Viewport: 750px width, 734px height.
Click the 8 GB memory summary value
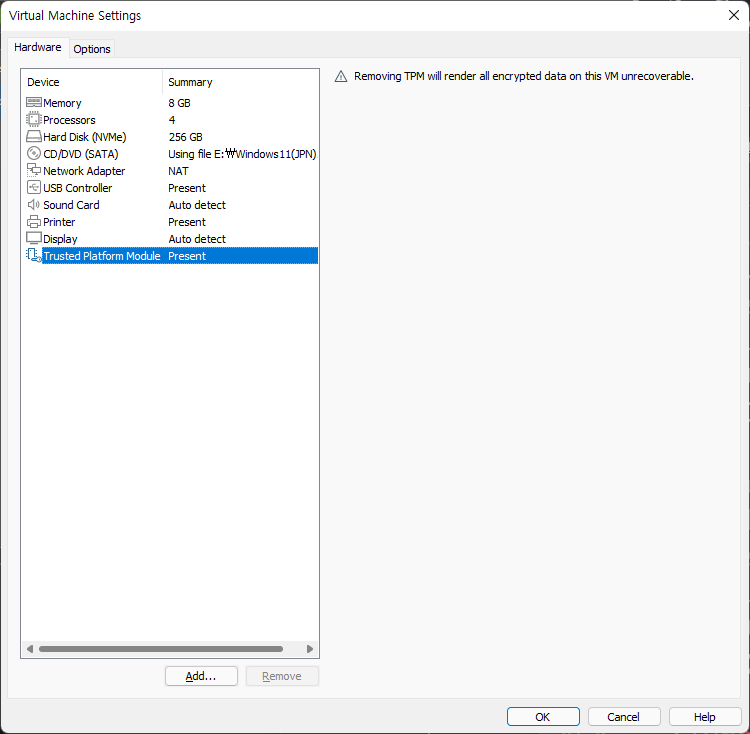(179, 103)
